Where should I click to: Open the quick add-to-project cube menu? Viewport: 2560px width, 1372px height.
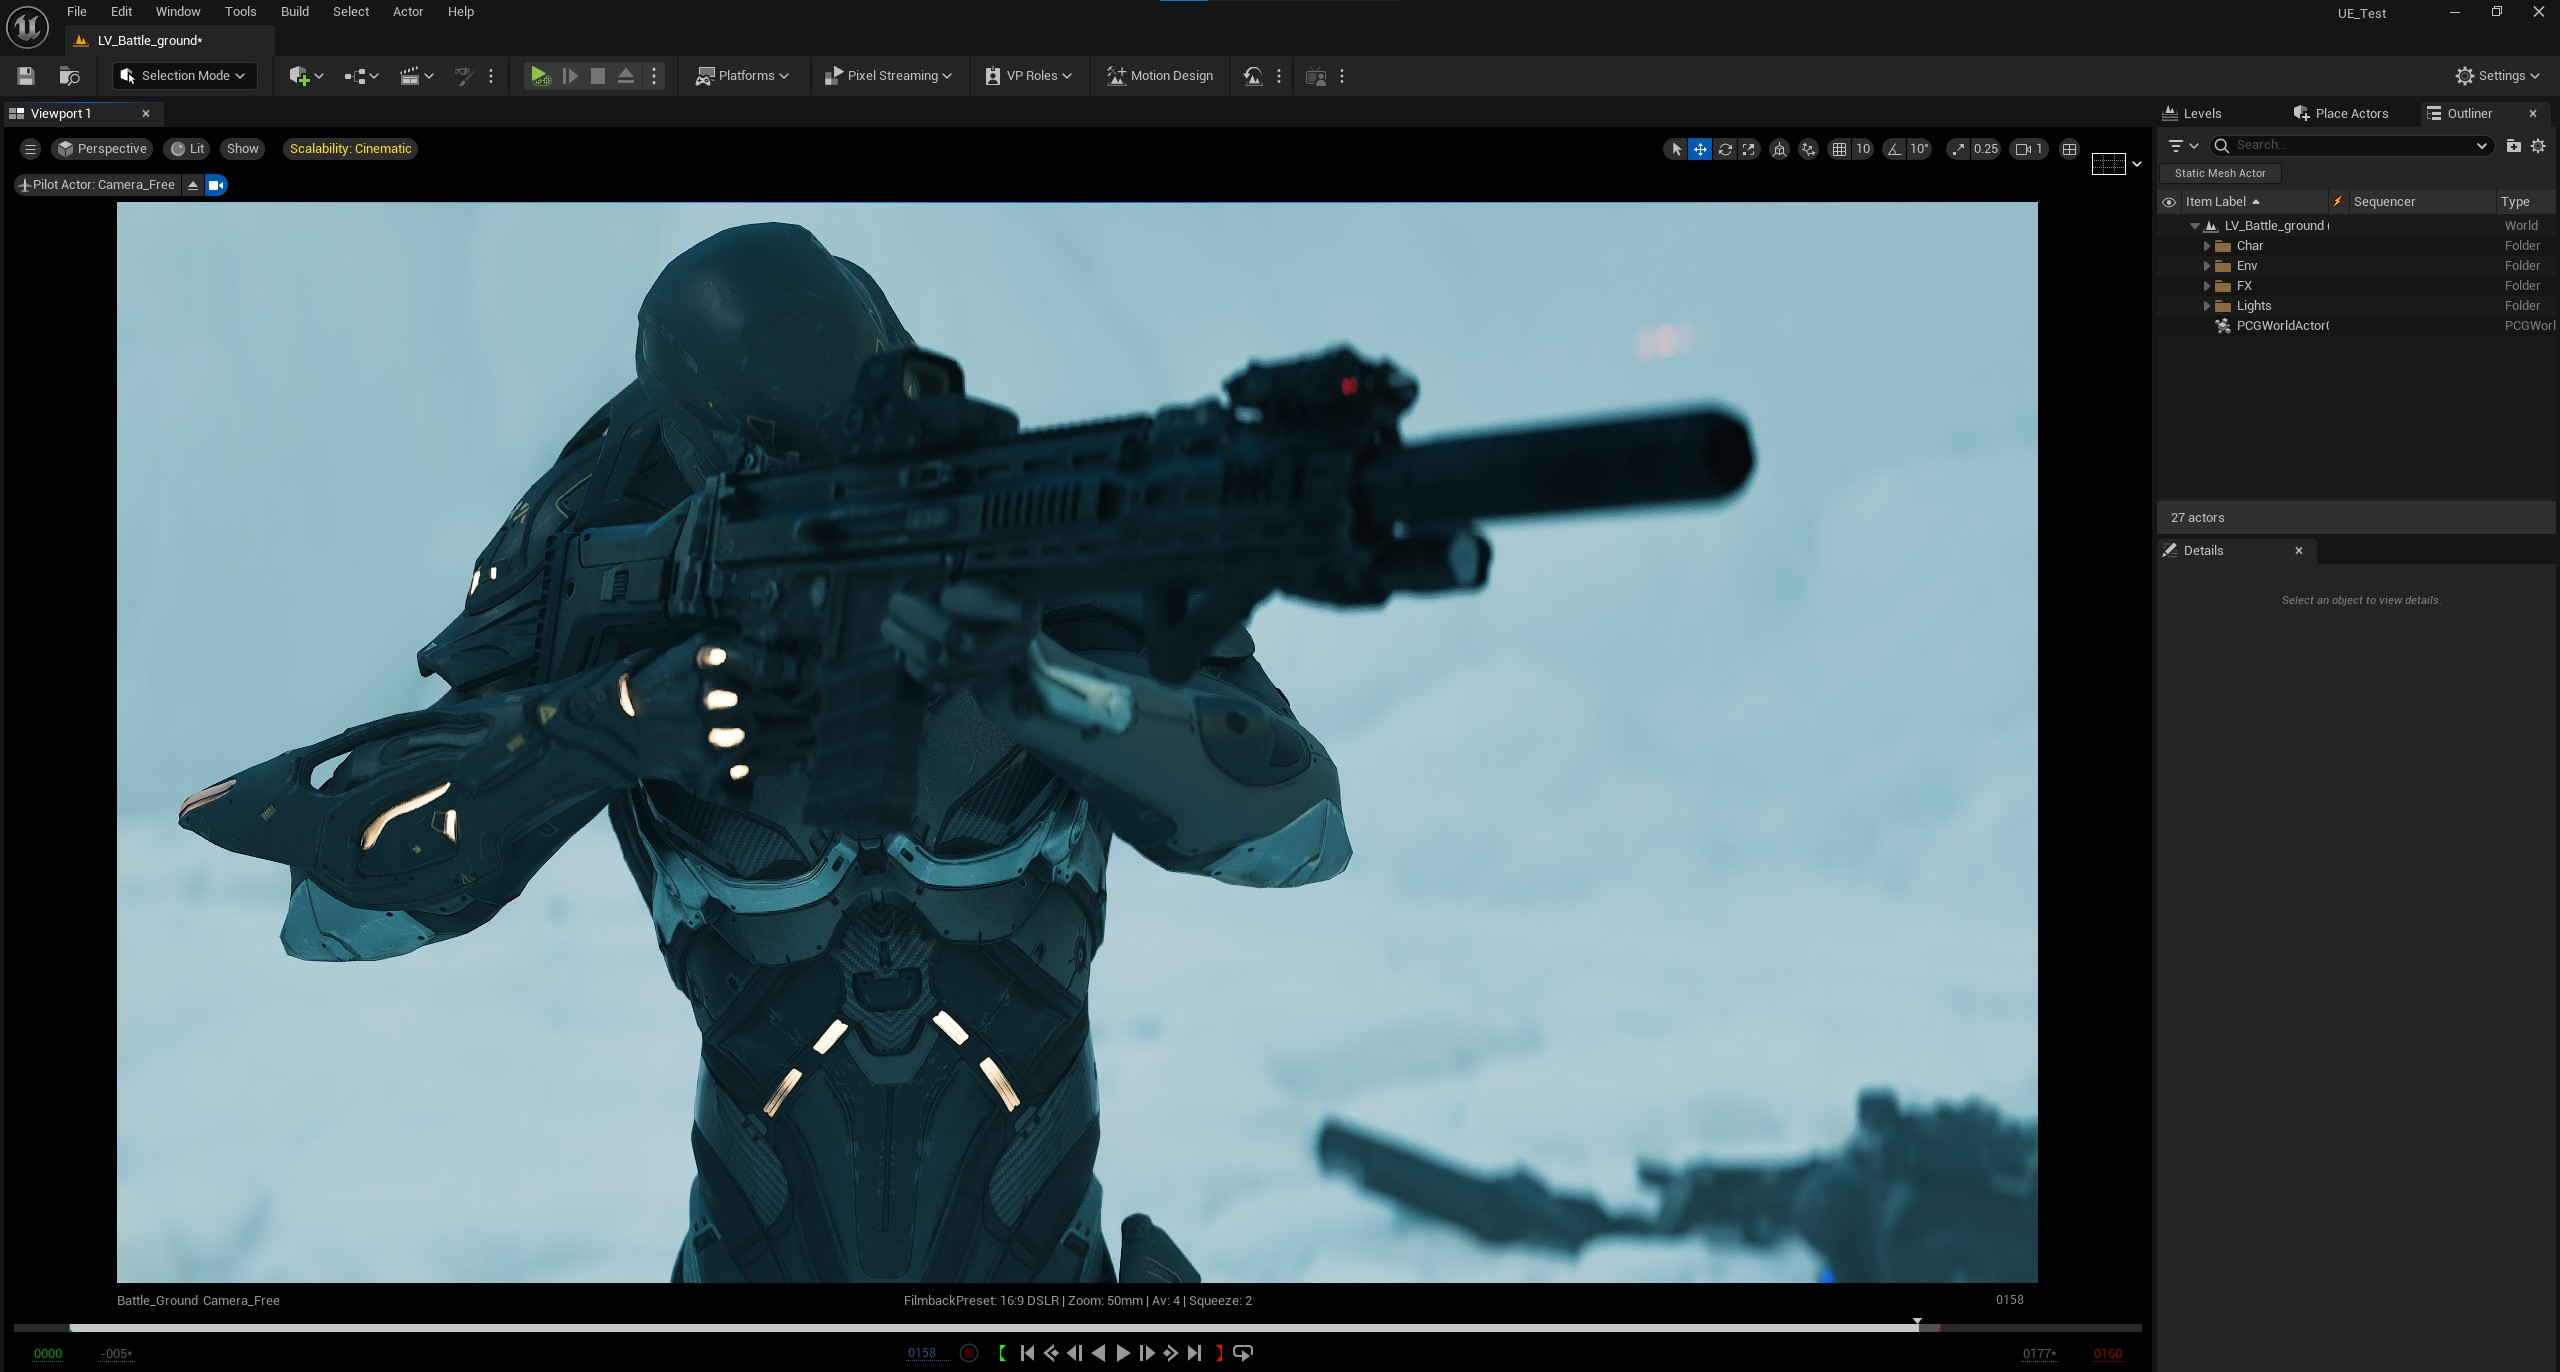click(306, 76)
